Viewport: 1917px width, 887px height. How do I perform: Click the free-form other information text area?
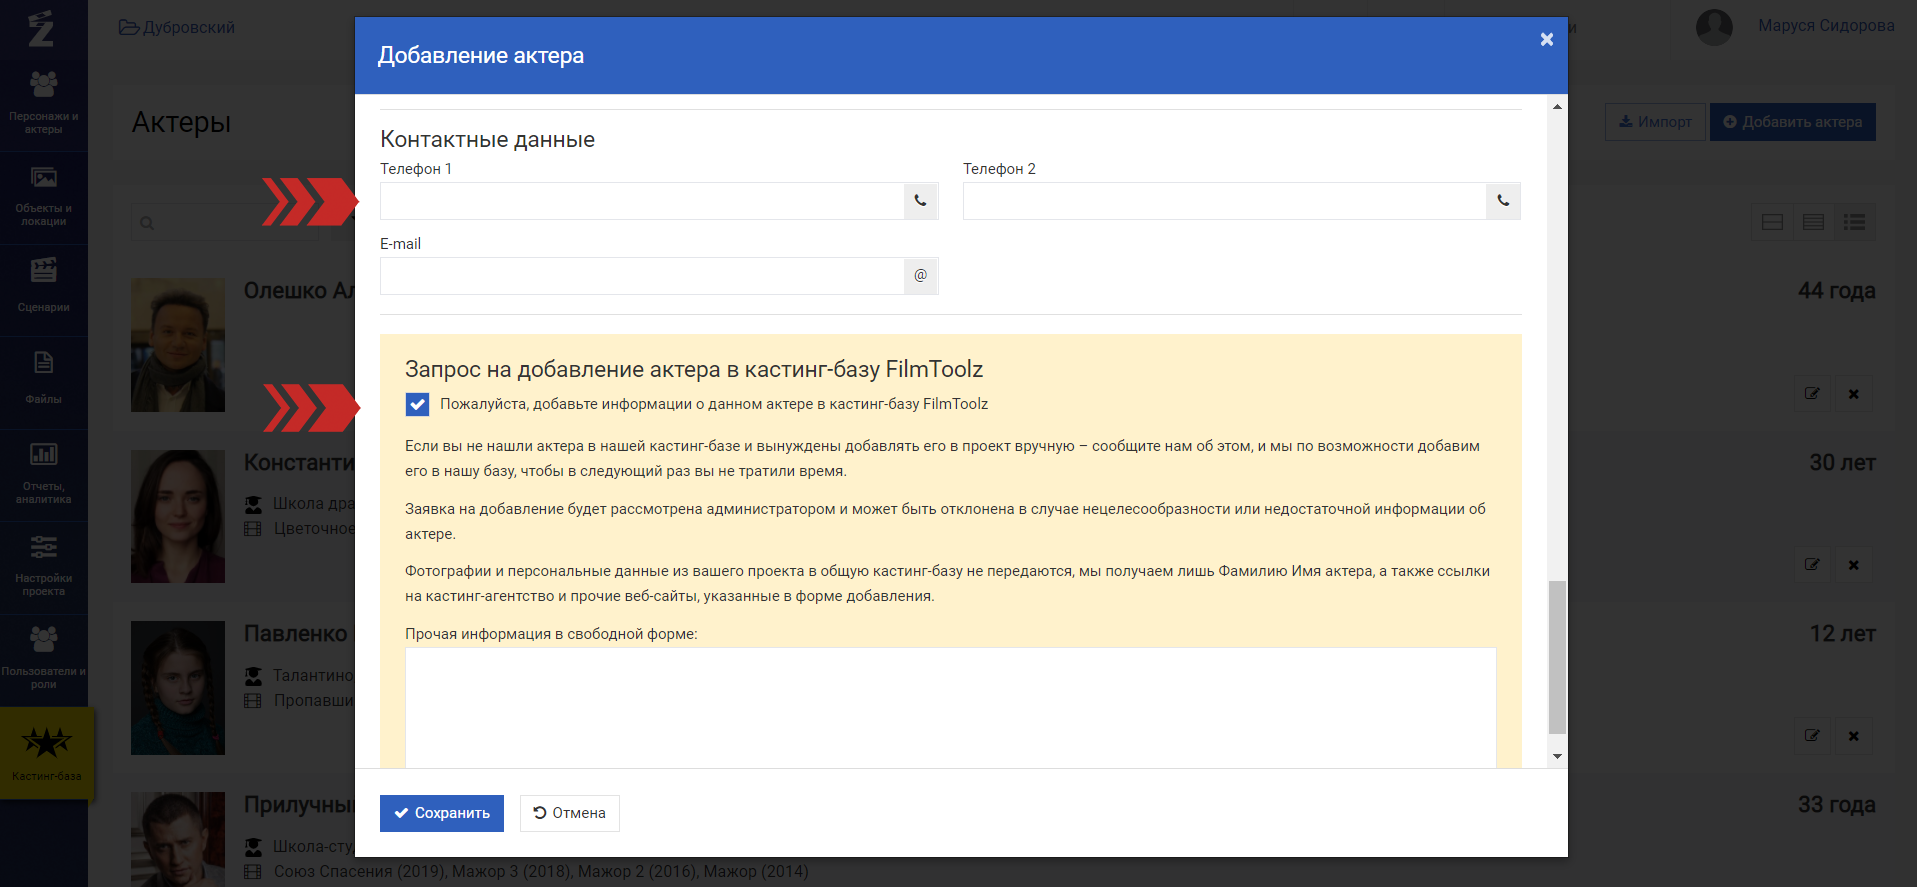click(x=950, y=708)
